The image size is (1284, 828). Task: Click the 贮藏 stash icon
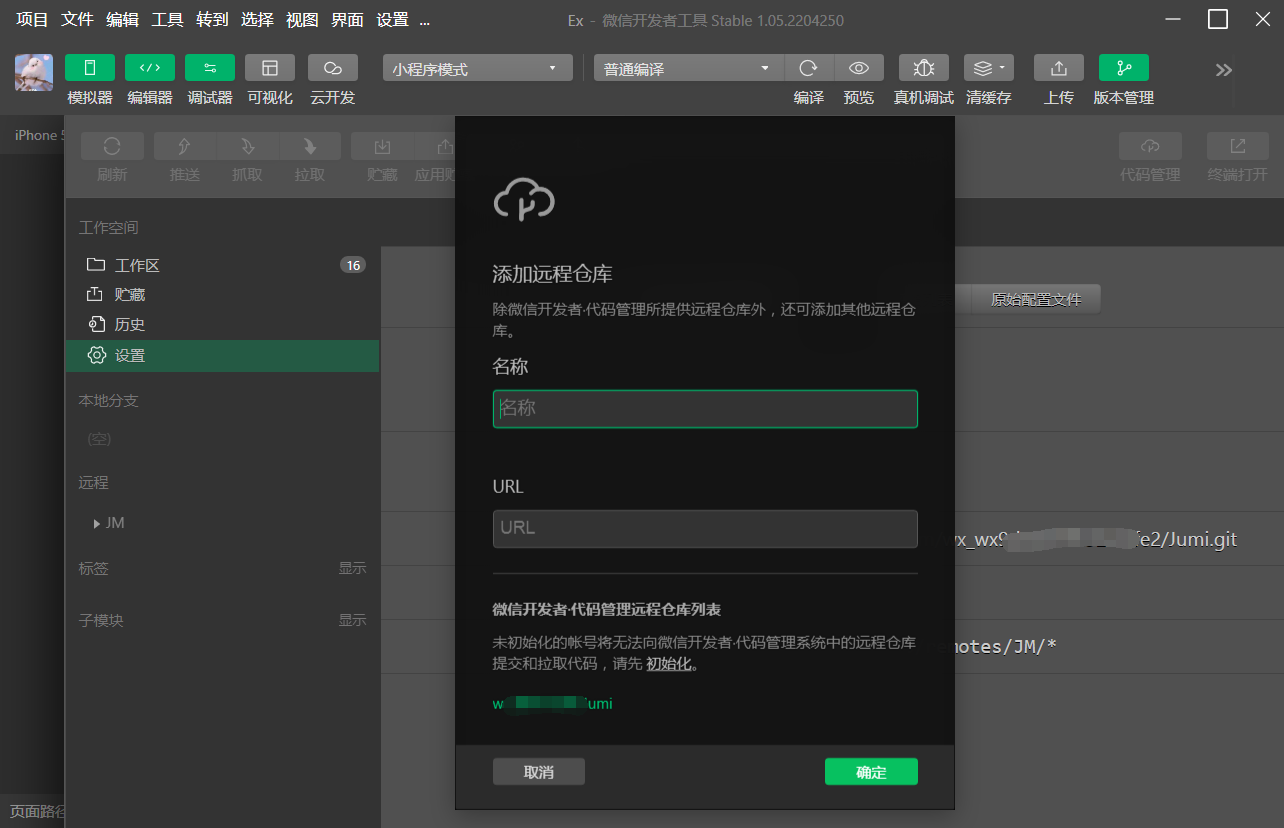coord(382,146)
